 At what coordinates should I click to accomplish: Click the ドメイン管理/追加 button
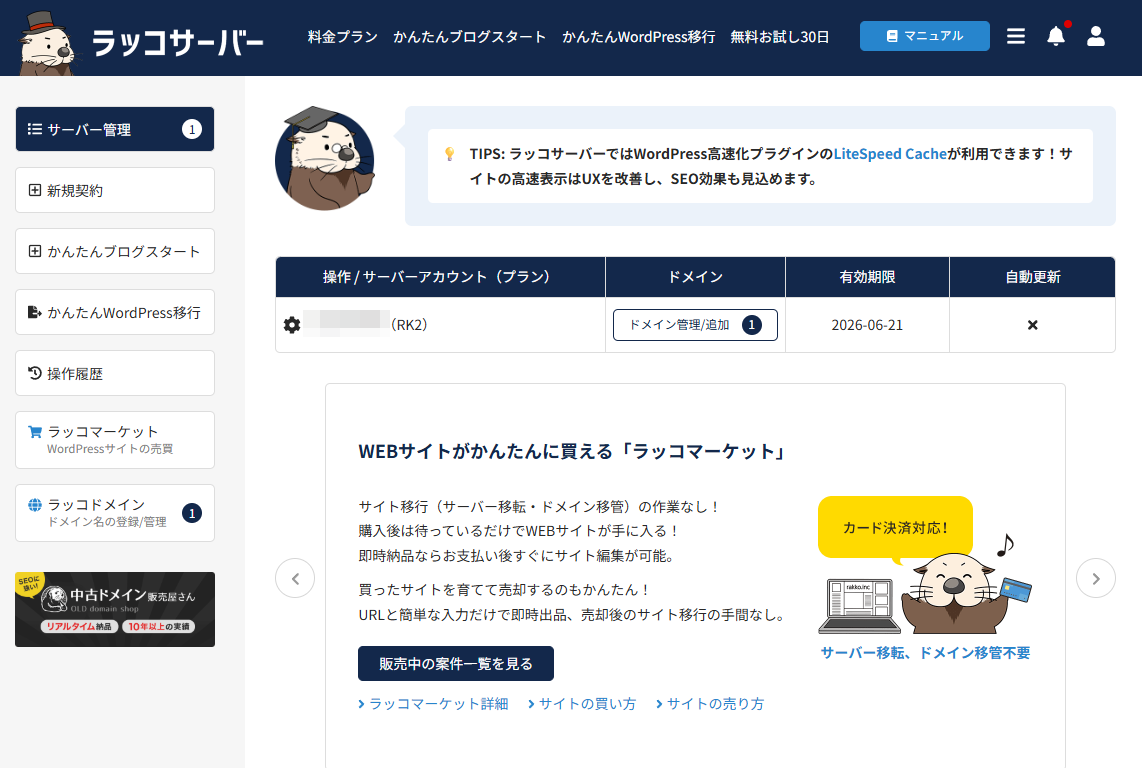tap(695, 325)
